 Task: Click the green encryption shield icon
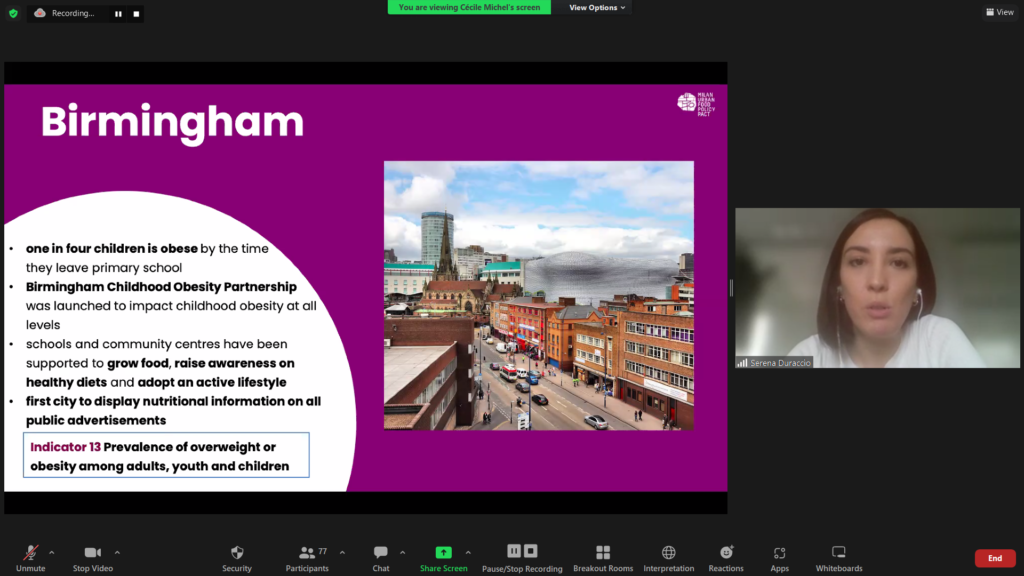coord(13,13)
